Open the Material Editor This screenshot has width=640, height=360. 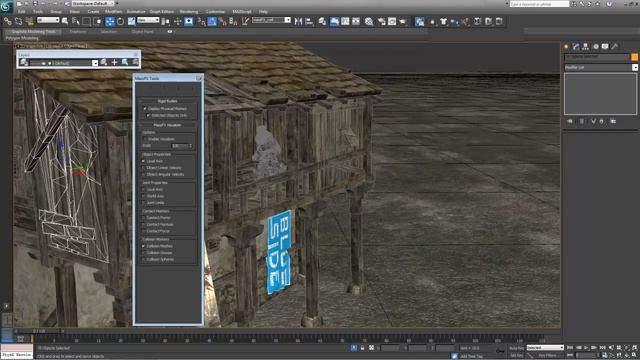click(x=369, y=21)
